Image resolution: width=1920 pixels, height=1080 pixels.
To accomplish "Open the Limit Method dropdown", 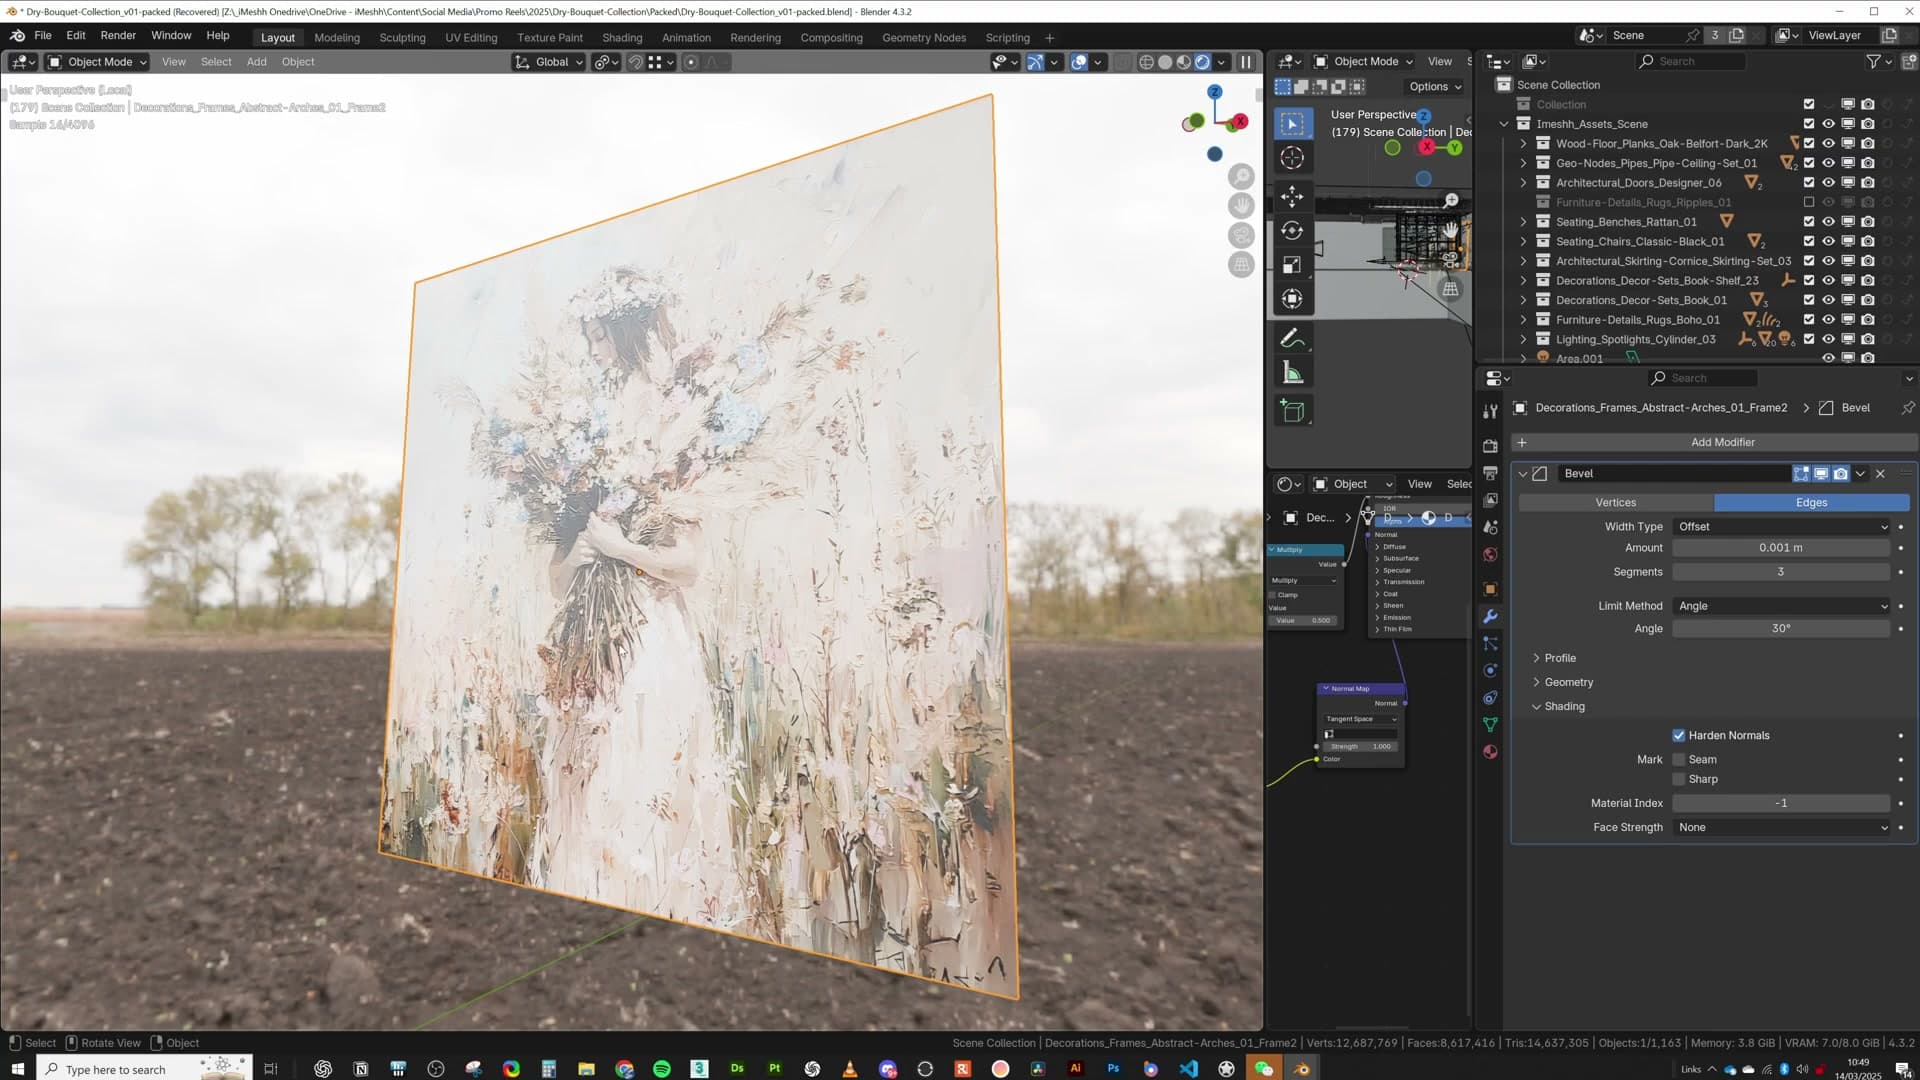I will tap(1782, 606).
